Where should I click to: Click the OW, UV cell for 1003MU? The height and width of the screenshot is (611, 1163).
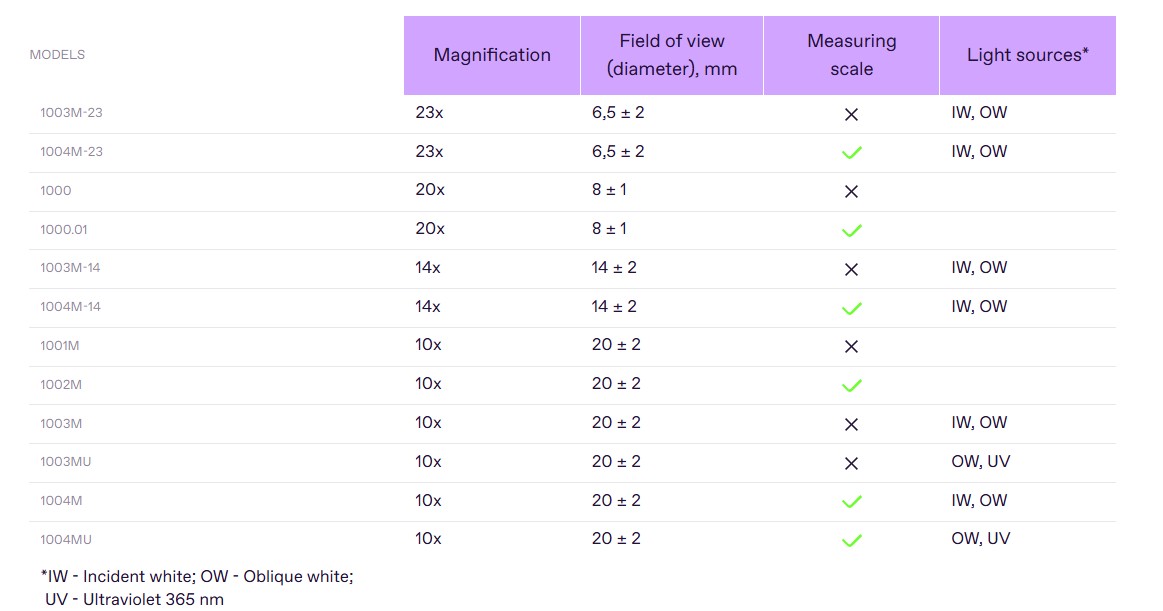tap(980, 461)
